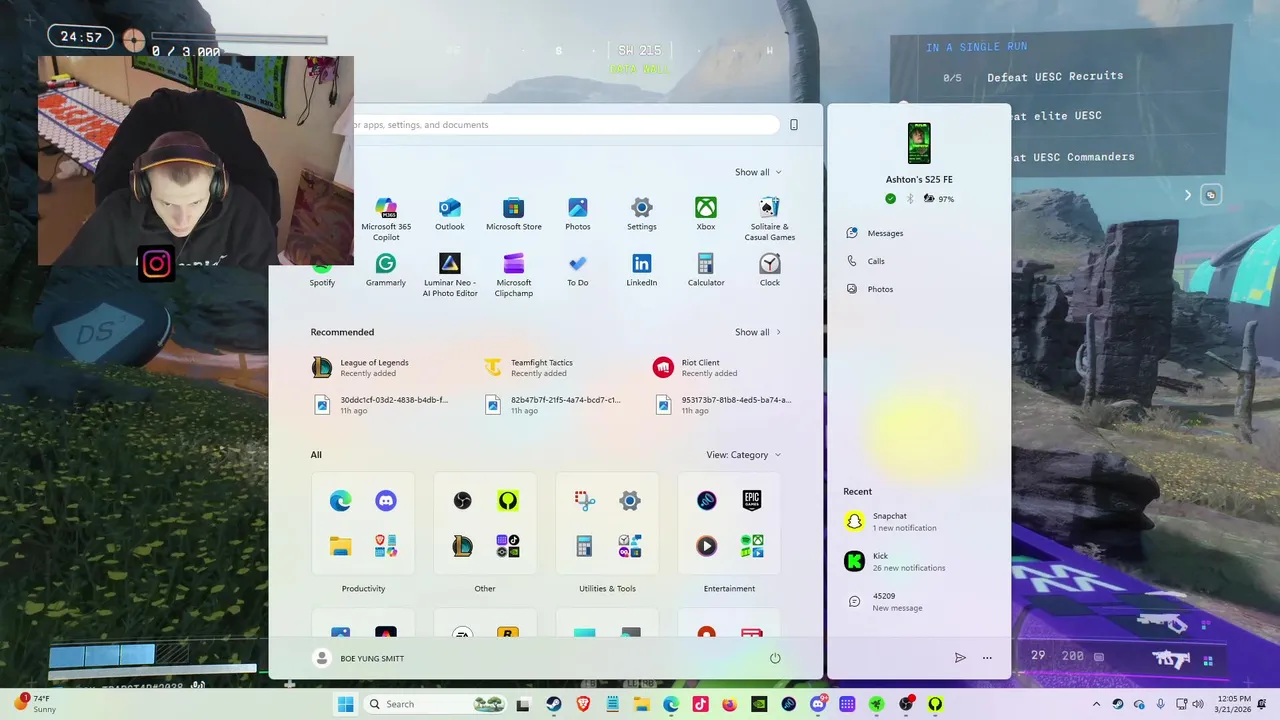Open Epic Games in Entertainment category
The height and width of the screenshot is (720, 1280).
point(752,501)
